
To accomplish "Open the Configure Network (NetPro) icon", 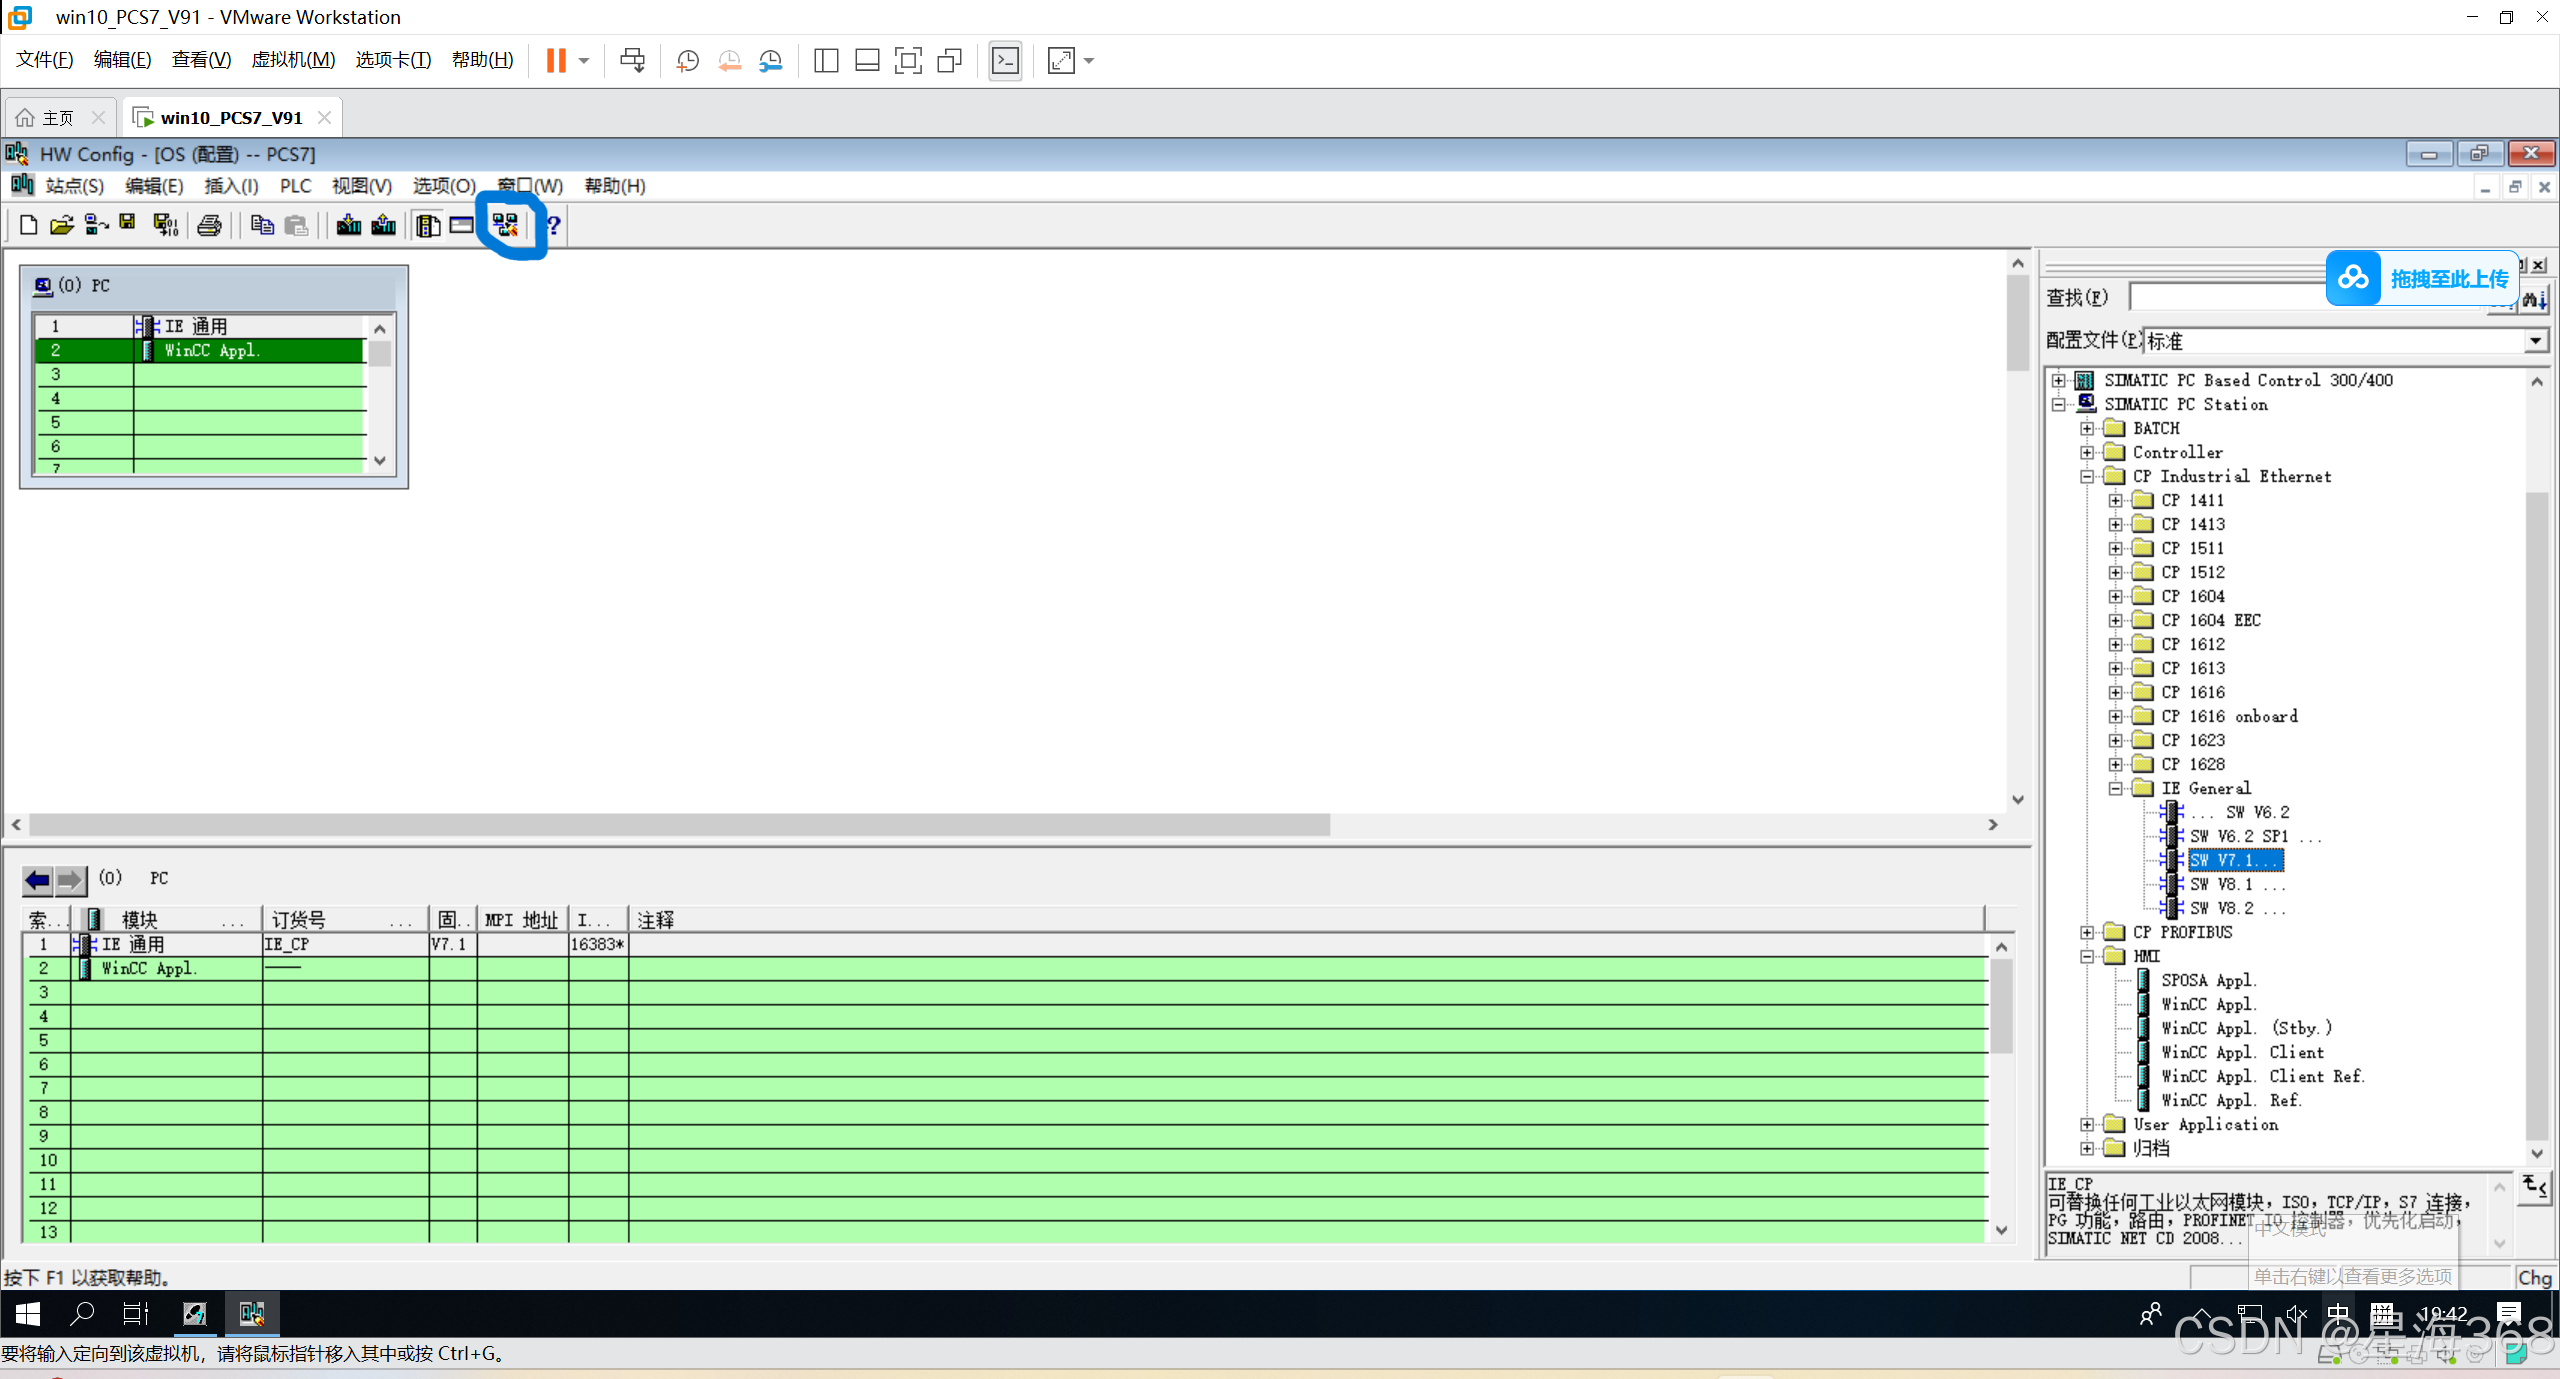I will [506, 225].
